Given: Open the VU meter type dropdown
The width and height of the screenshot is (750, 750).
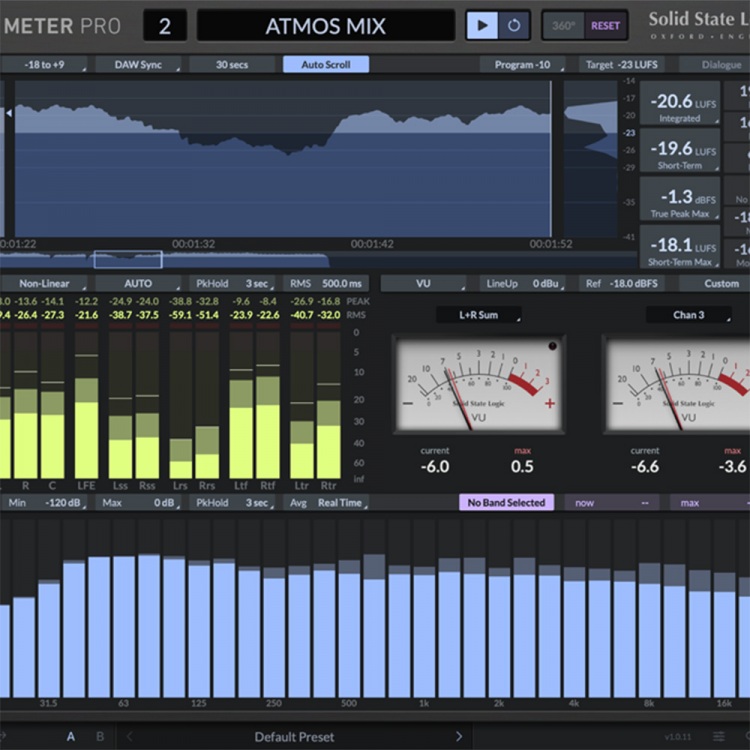Looking at the screenshot, I should tap(423, 284).
